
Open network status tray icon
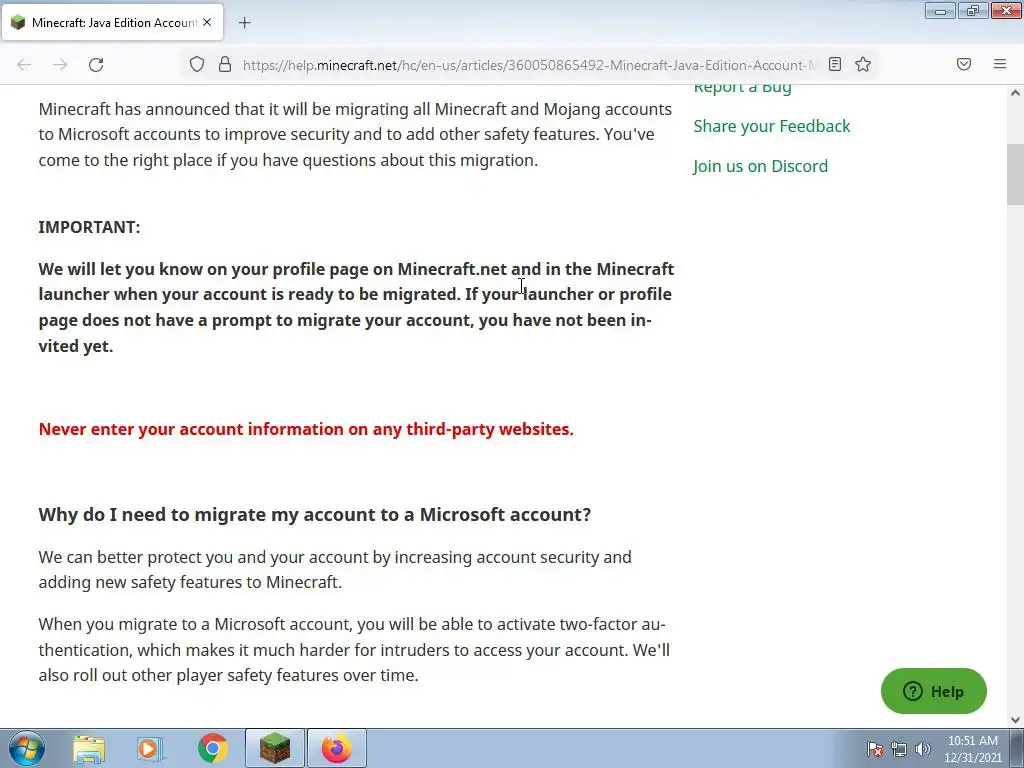pos(899,749)
